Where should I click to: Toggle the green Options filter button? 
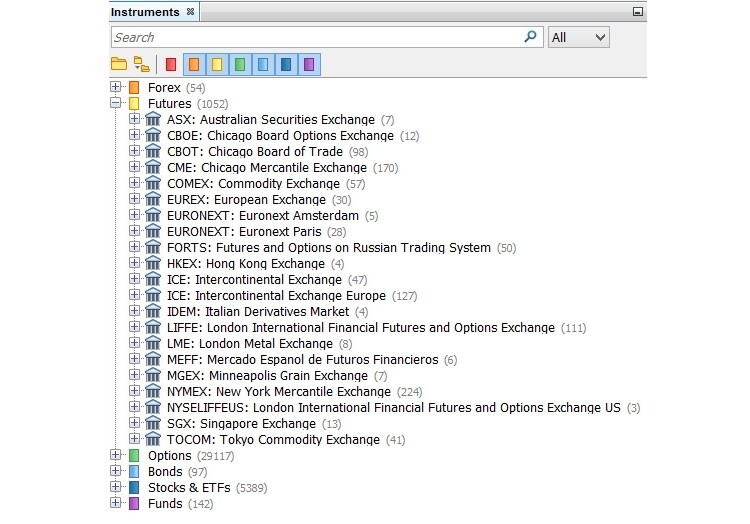[240, 64]
